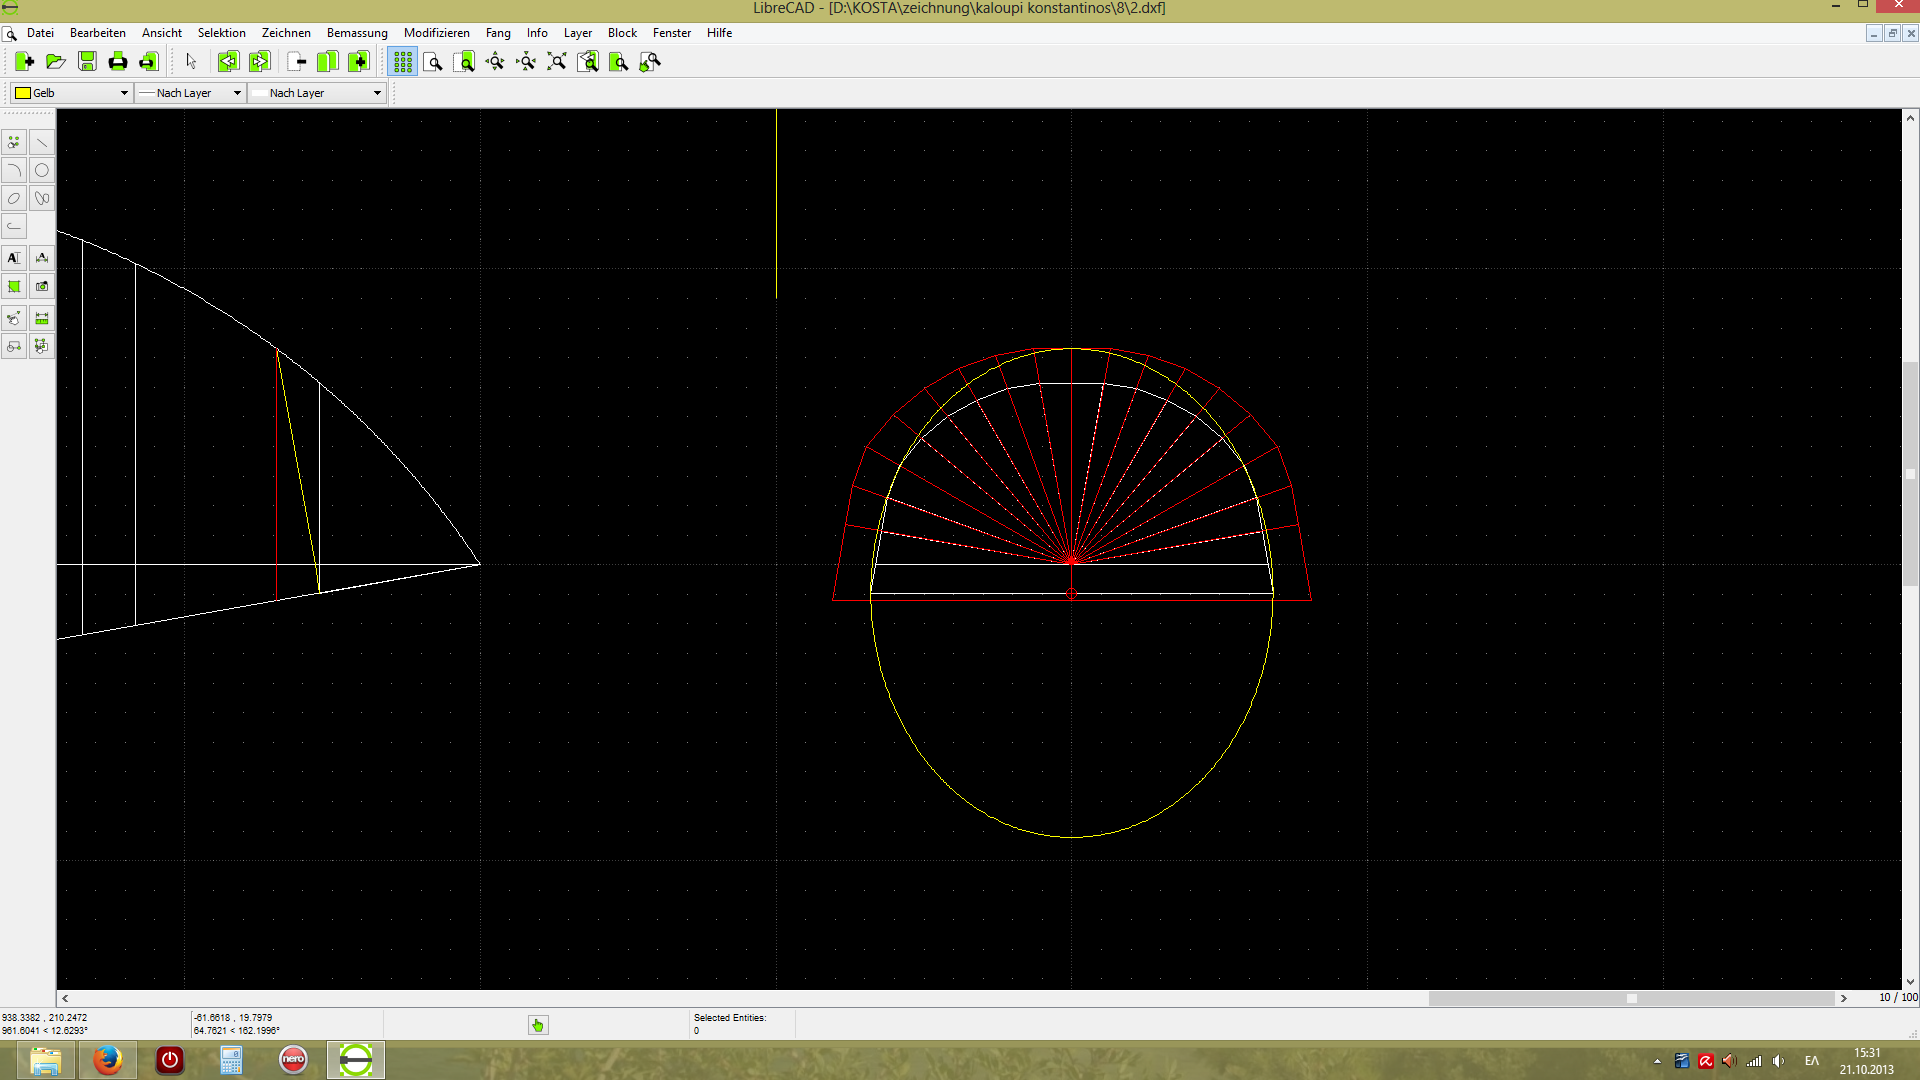Select the polyline drawing tool
1920x1080 pixels.
coord(14,226)
